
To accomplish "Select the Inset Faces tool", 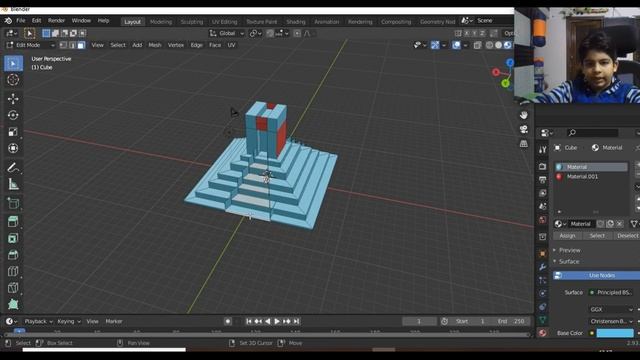I will [13, 238].
